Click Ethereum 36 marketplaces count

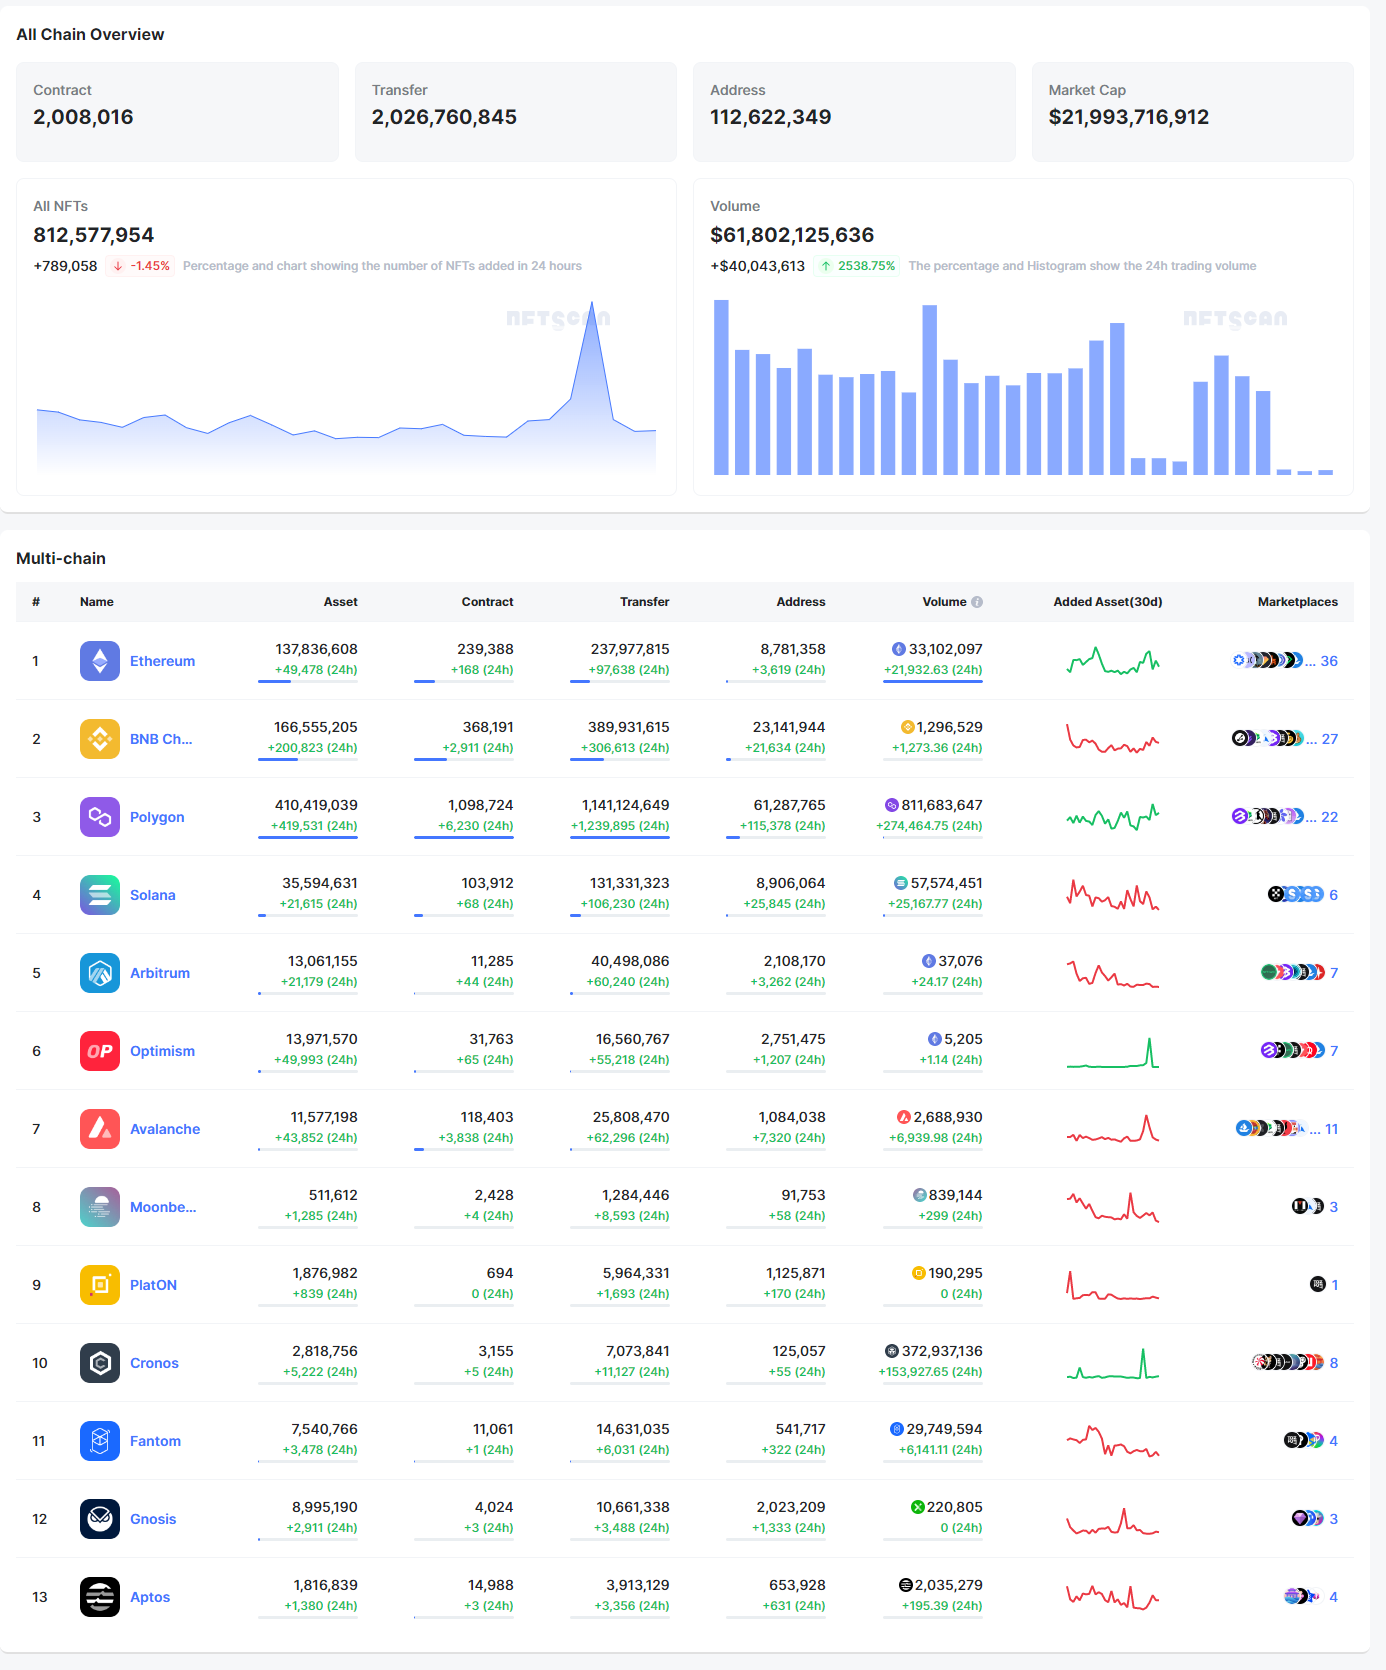(x=1329, y=661)
